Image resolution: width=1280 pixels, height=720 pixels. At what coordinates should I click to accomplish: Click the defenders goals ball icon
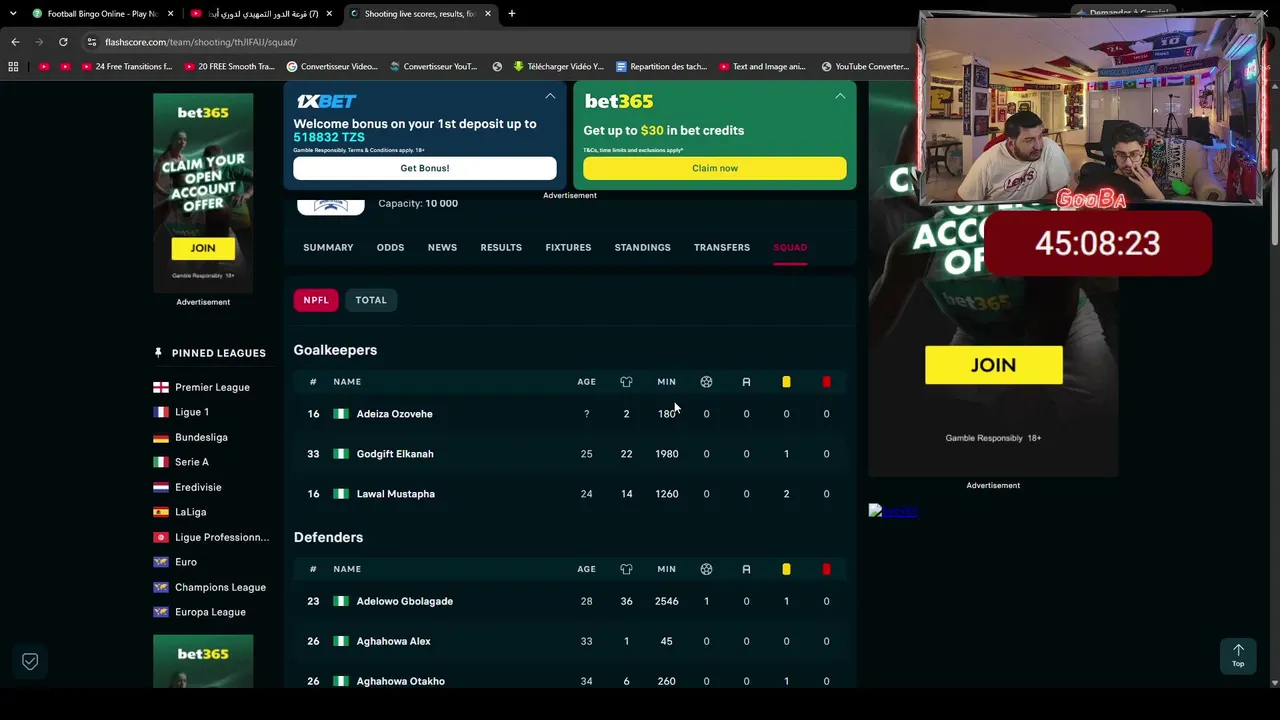706,569
